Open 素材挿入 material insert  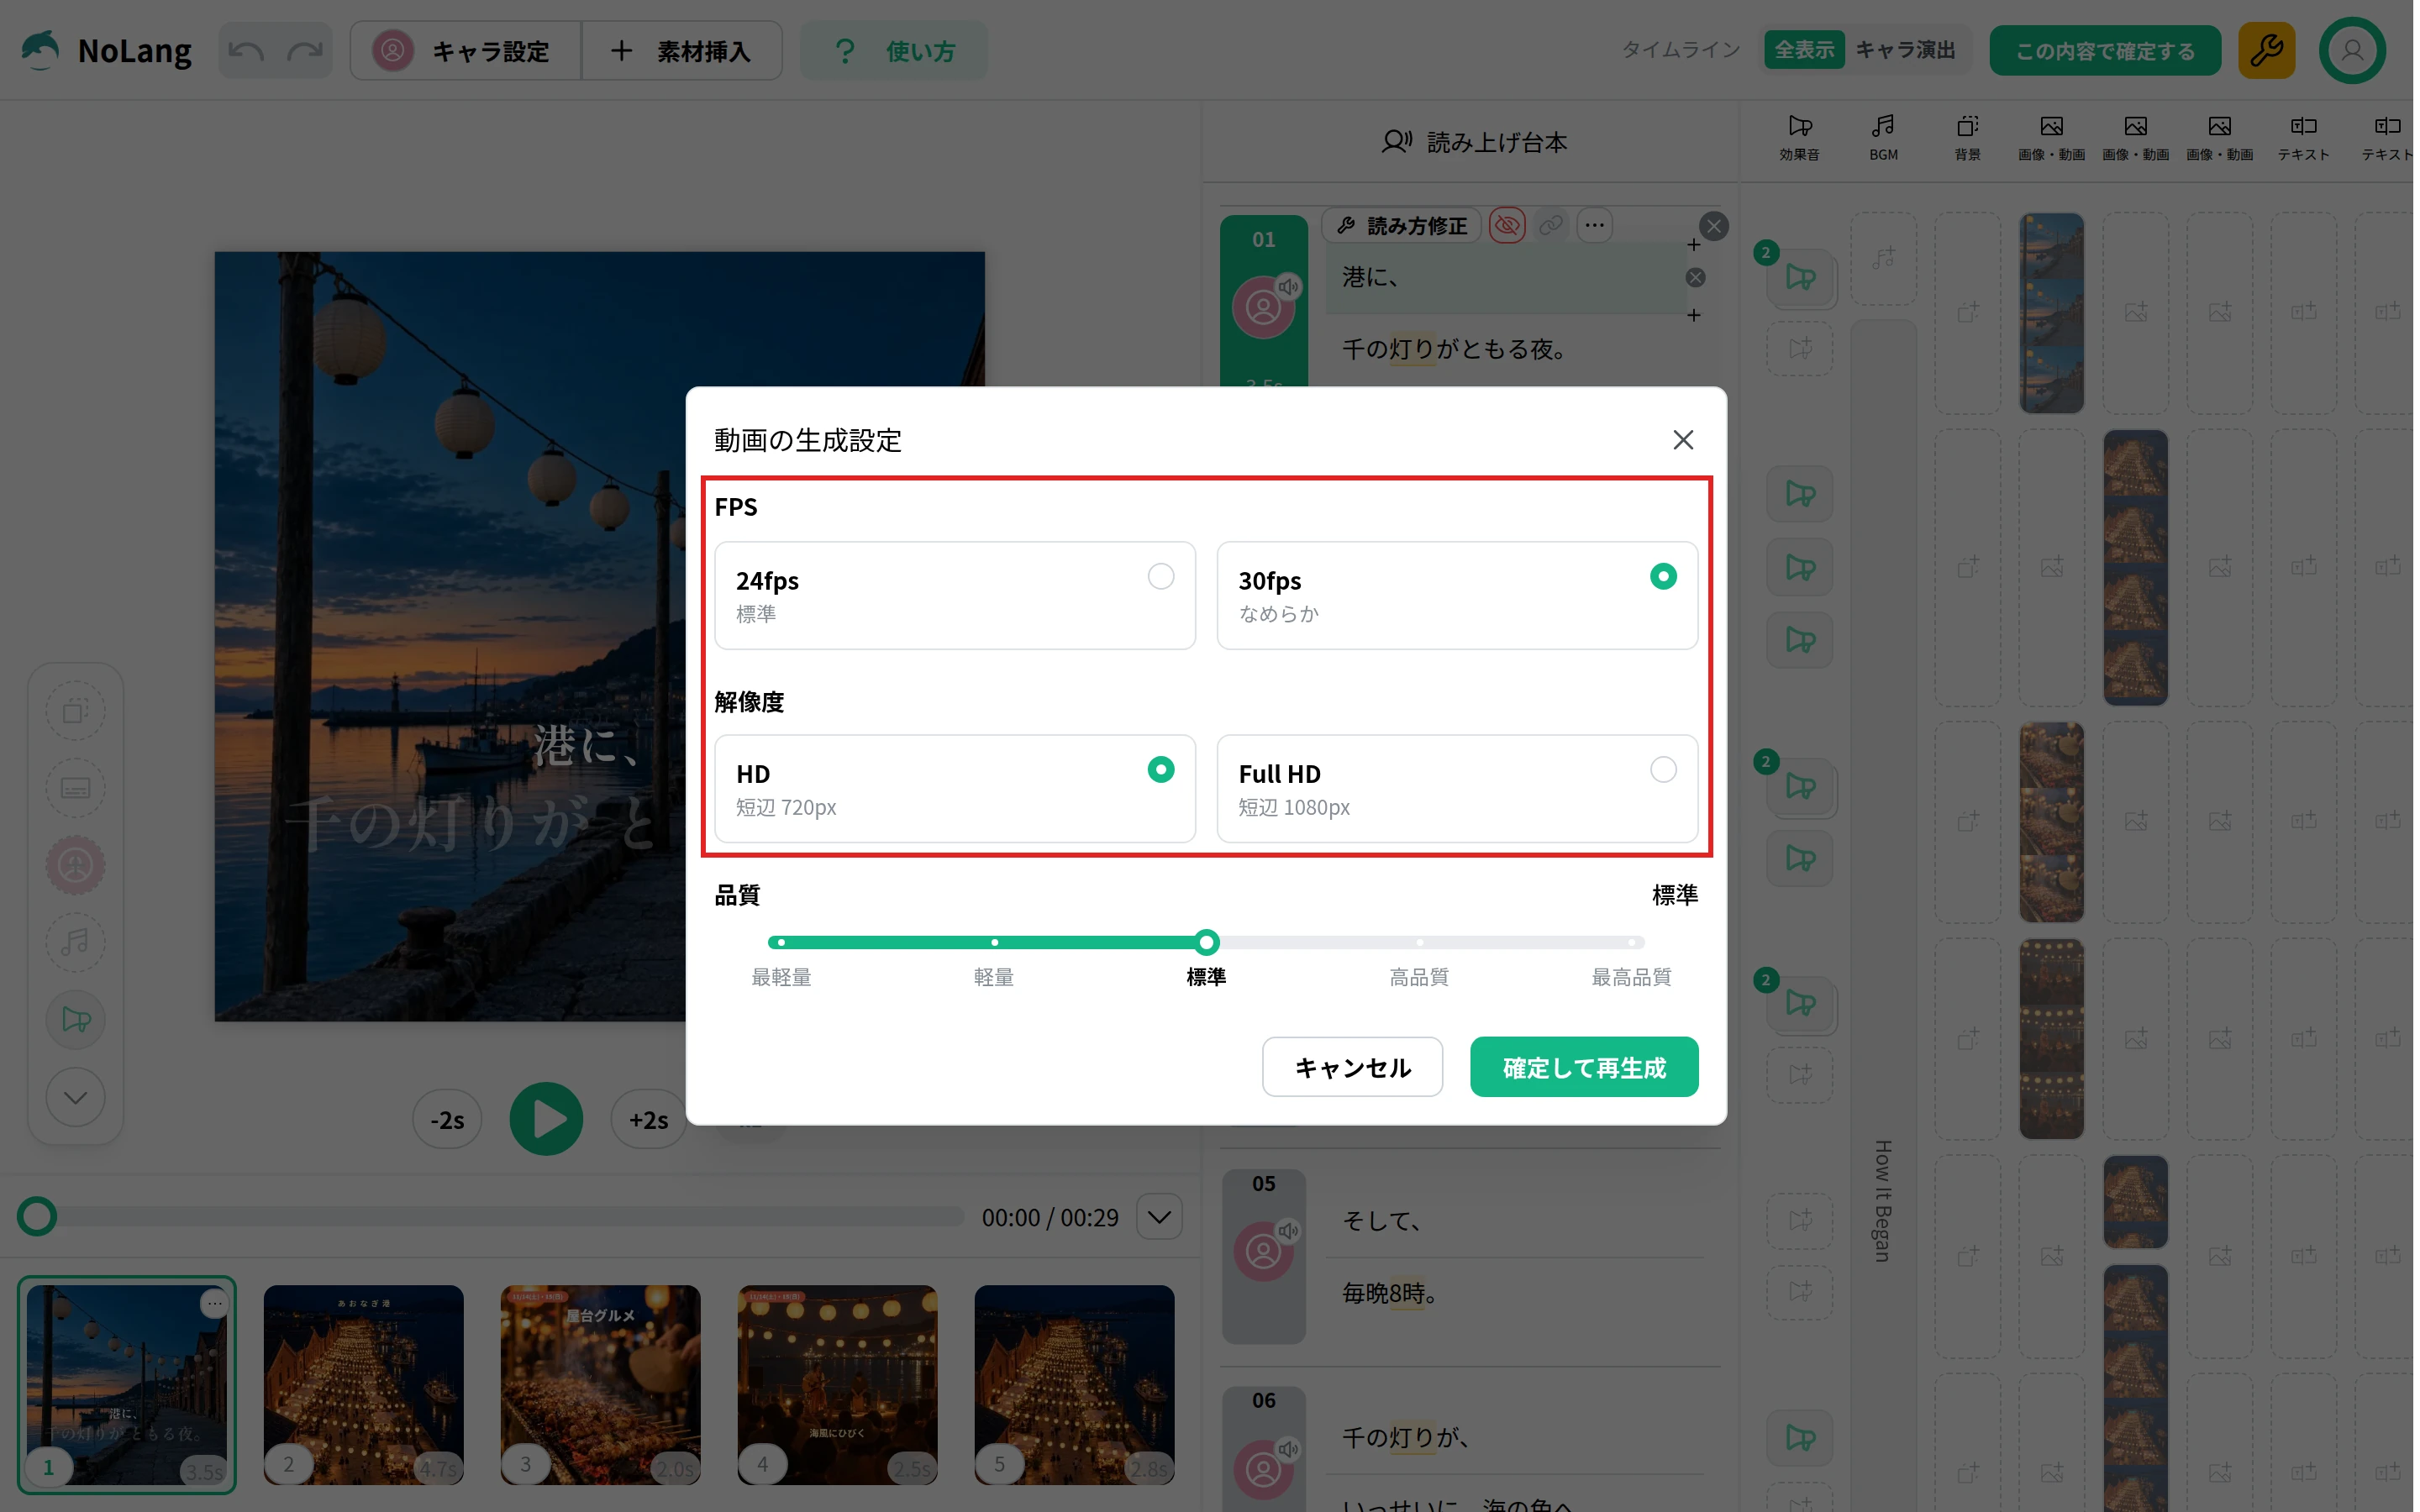[682, 51]
